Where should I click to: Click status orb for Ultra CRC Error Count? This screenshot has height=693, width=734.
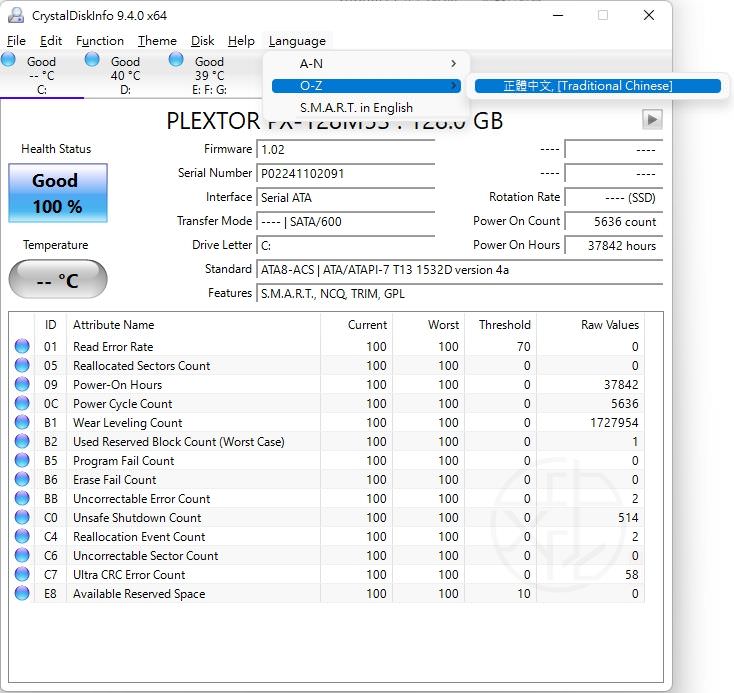[x=22, y=575]
